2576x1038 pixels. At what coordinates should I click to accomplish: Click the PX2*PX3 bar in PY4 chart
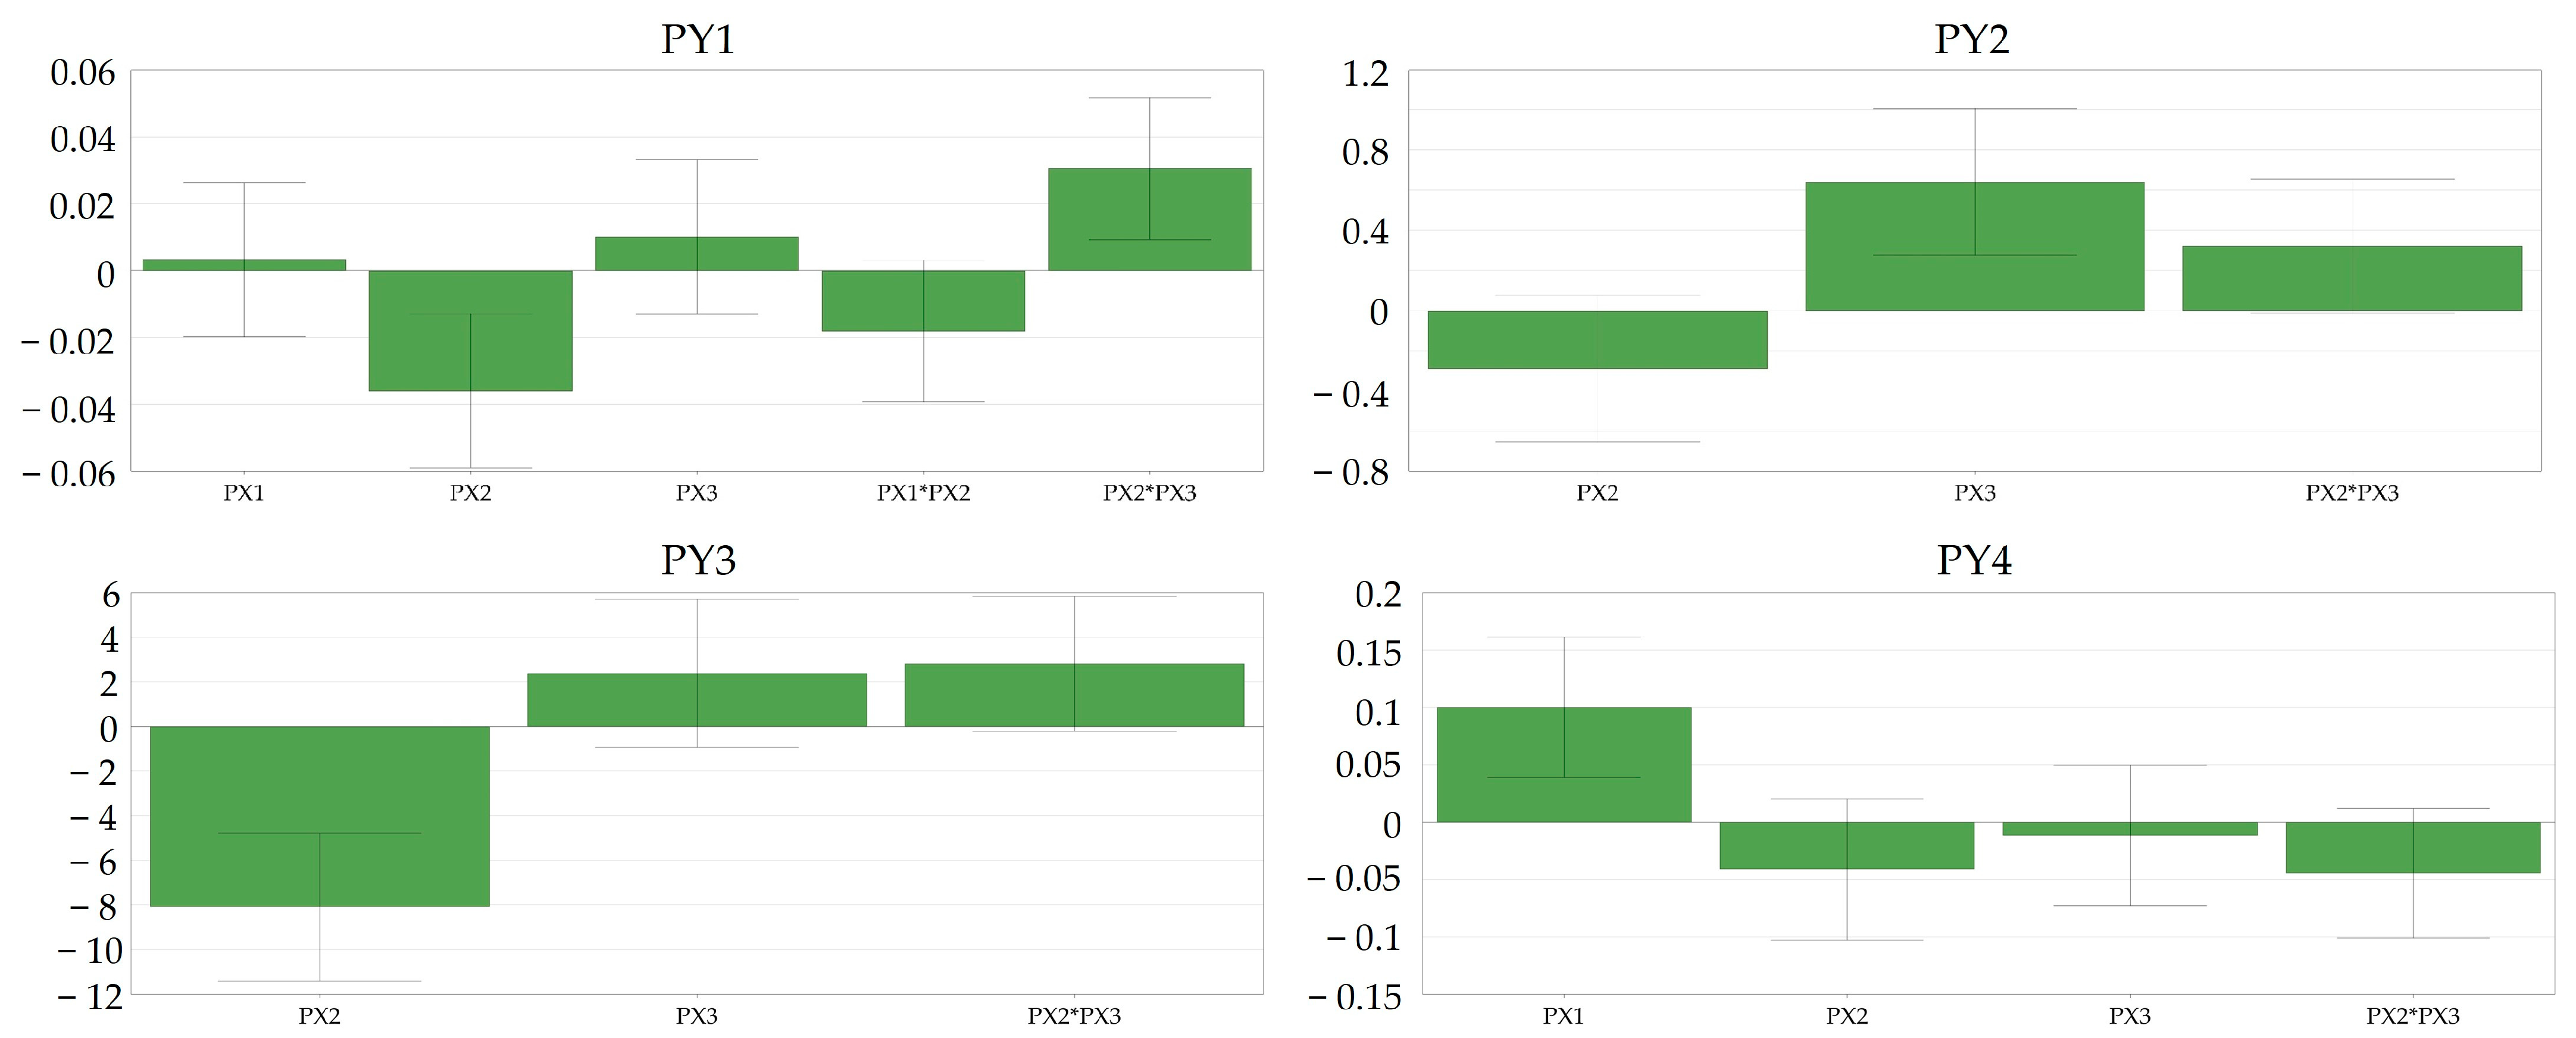pyautogui.click(x=2413, y=847)
